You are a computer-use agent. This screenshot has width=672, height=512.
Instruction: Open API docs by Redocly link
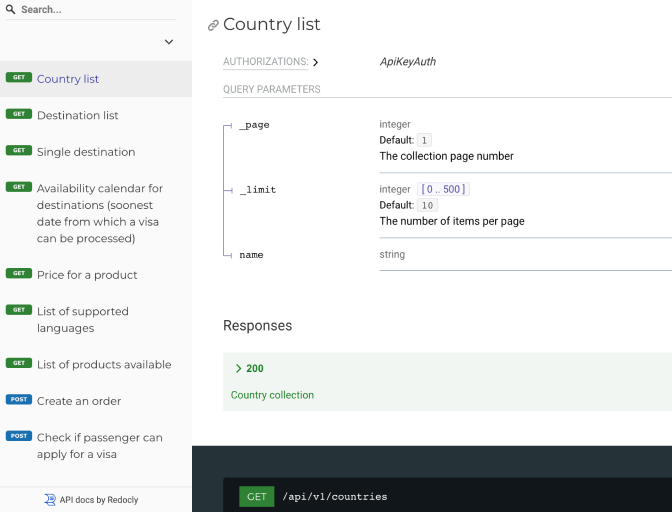[98, 500]
